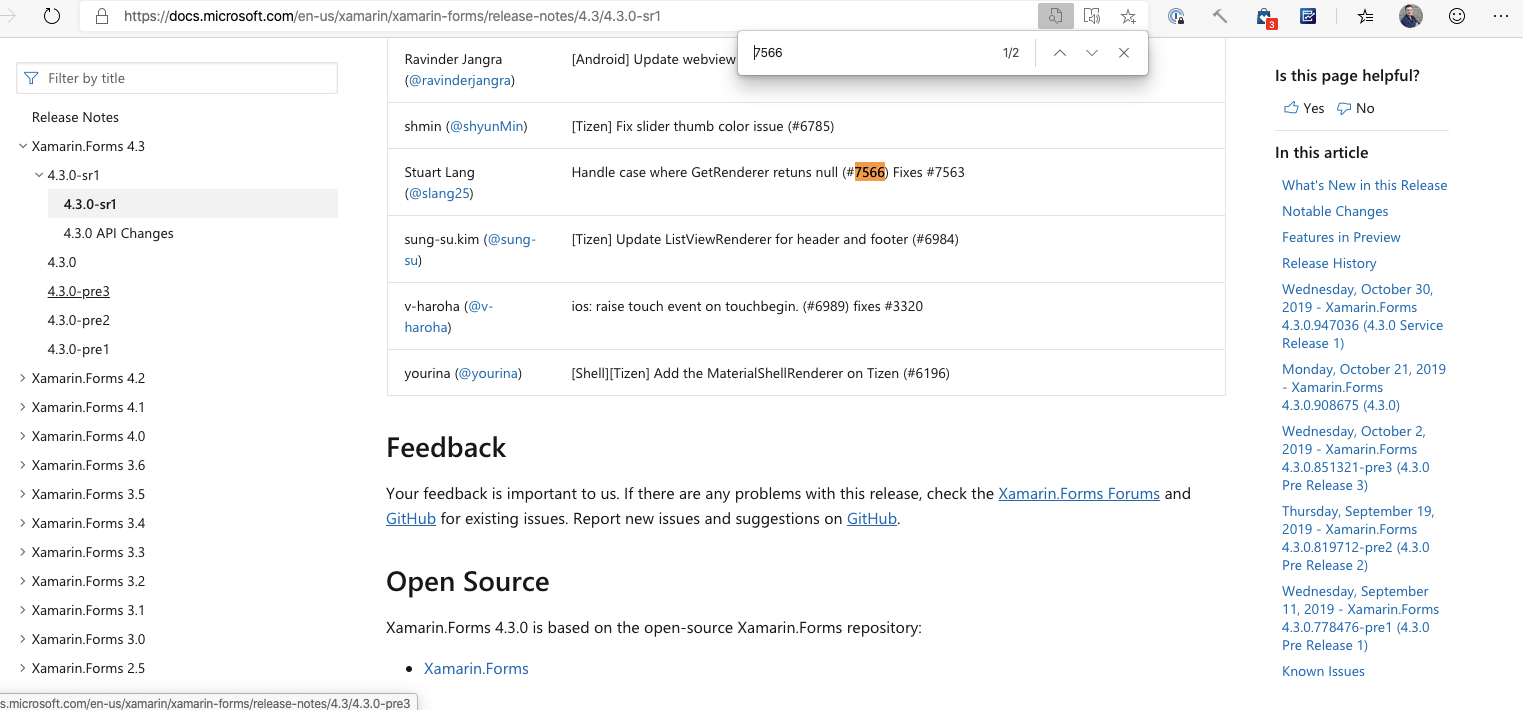Jump to What's New in this Release
Viewport: 1523px width, 710px height.
tap(1364, 185)
